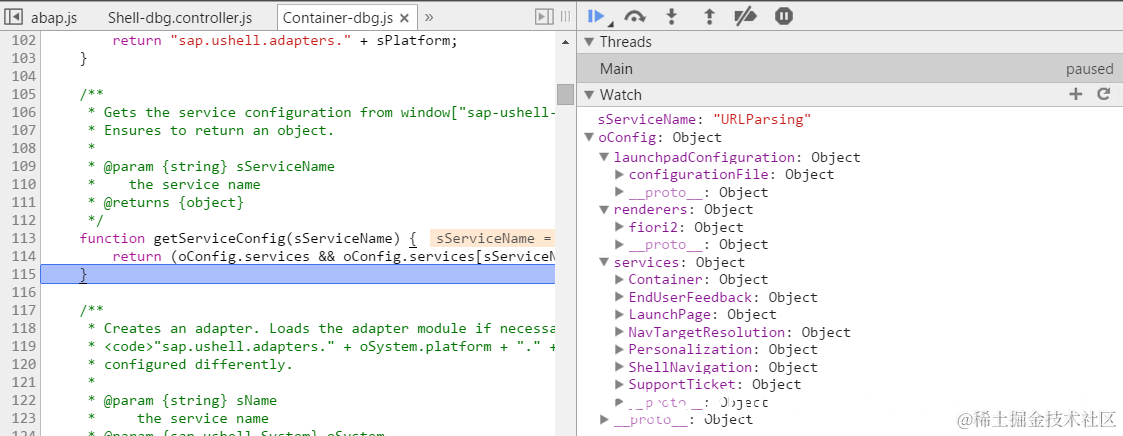Screen dimensions: 1123x436
Task: Expand __proto__ under renderers
Action: tap(620, 245)
